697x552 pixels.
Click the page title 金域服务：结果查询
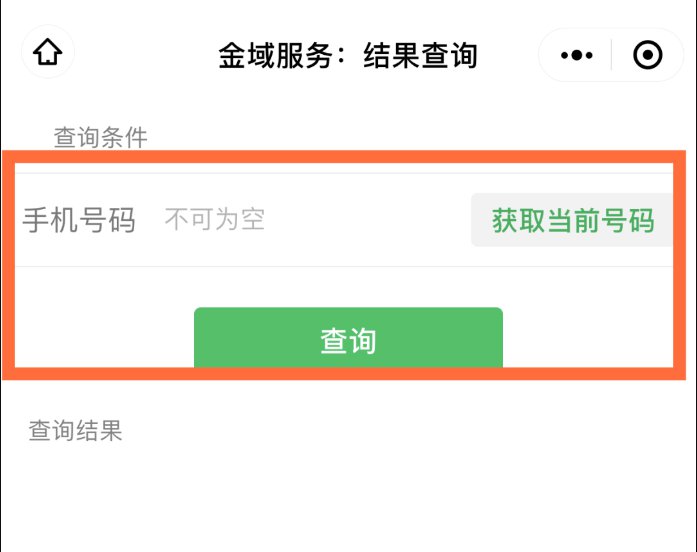pos(348,55)
